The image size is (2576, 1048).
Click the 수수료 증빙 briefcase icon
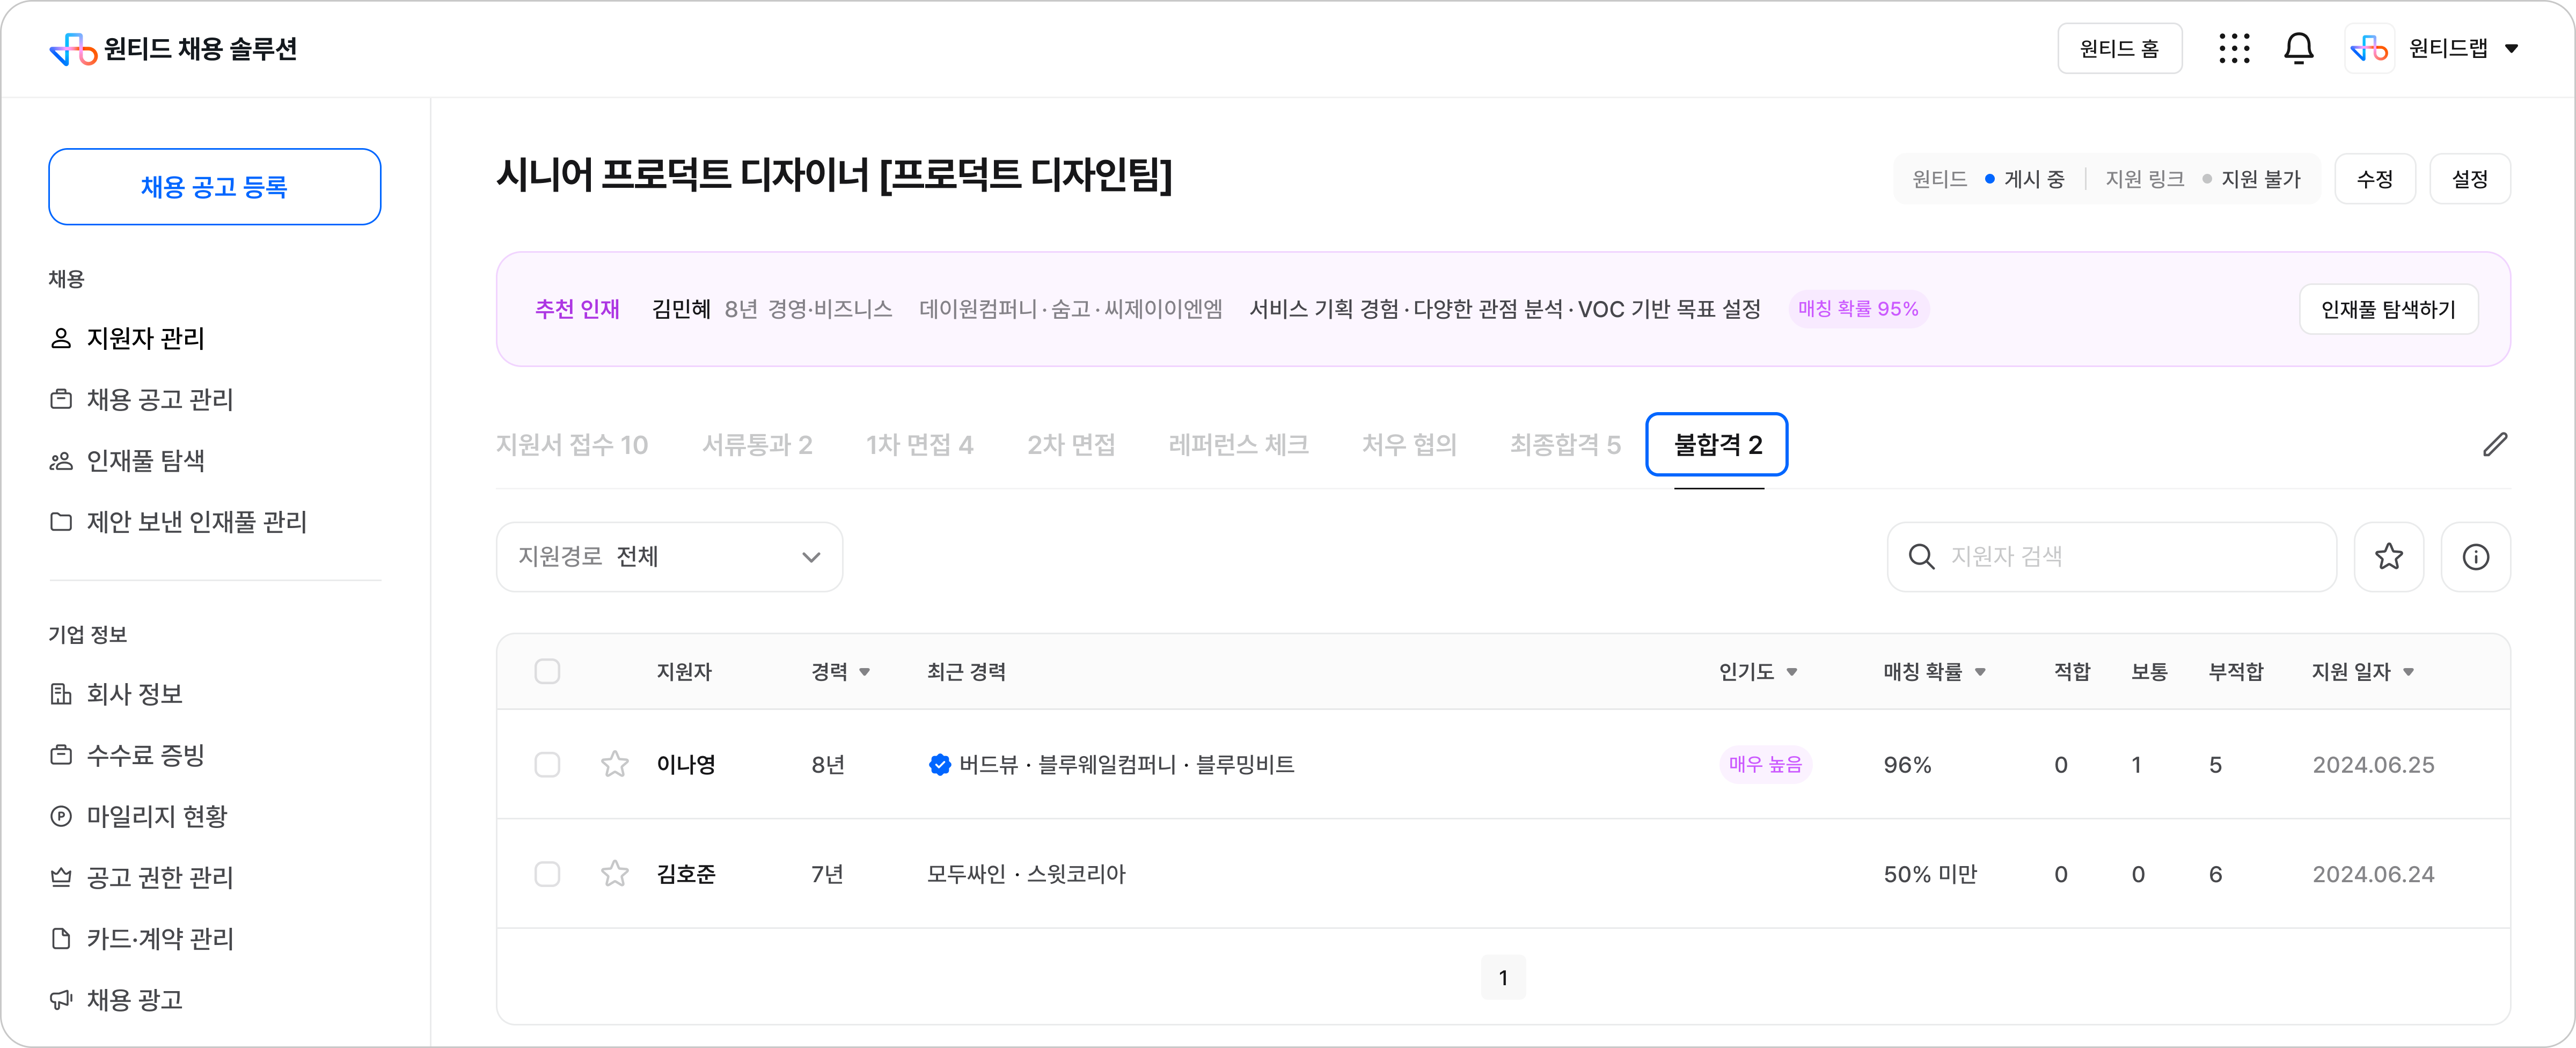[x=61, y=755]
